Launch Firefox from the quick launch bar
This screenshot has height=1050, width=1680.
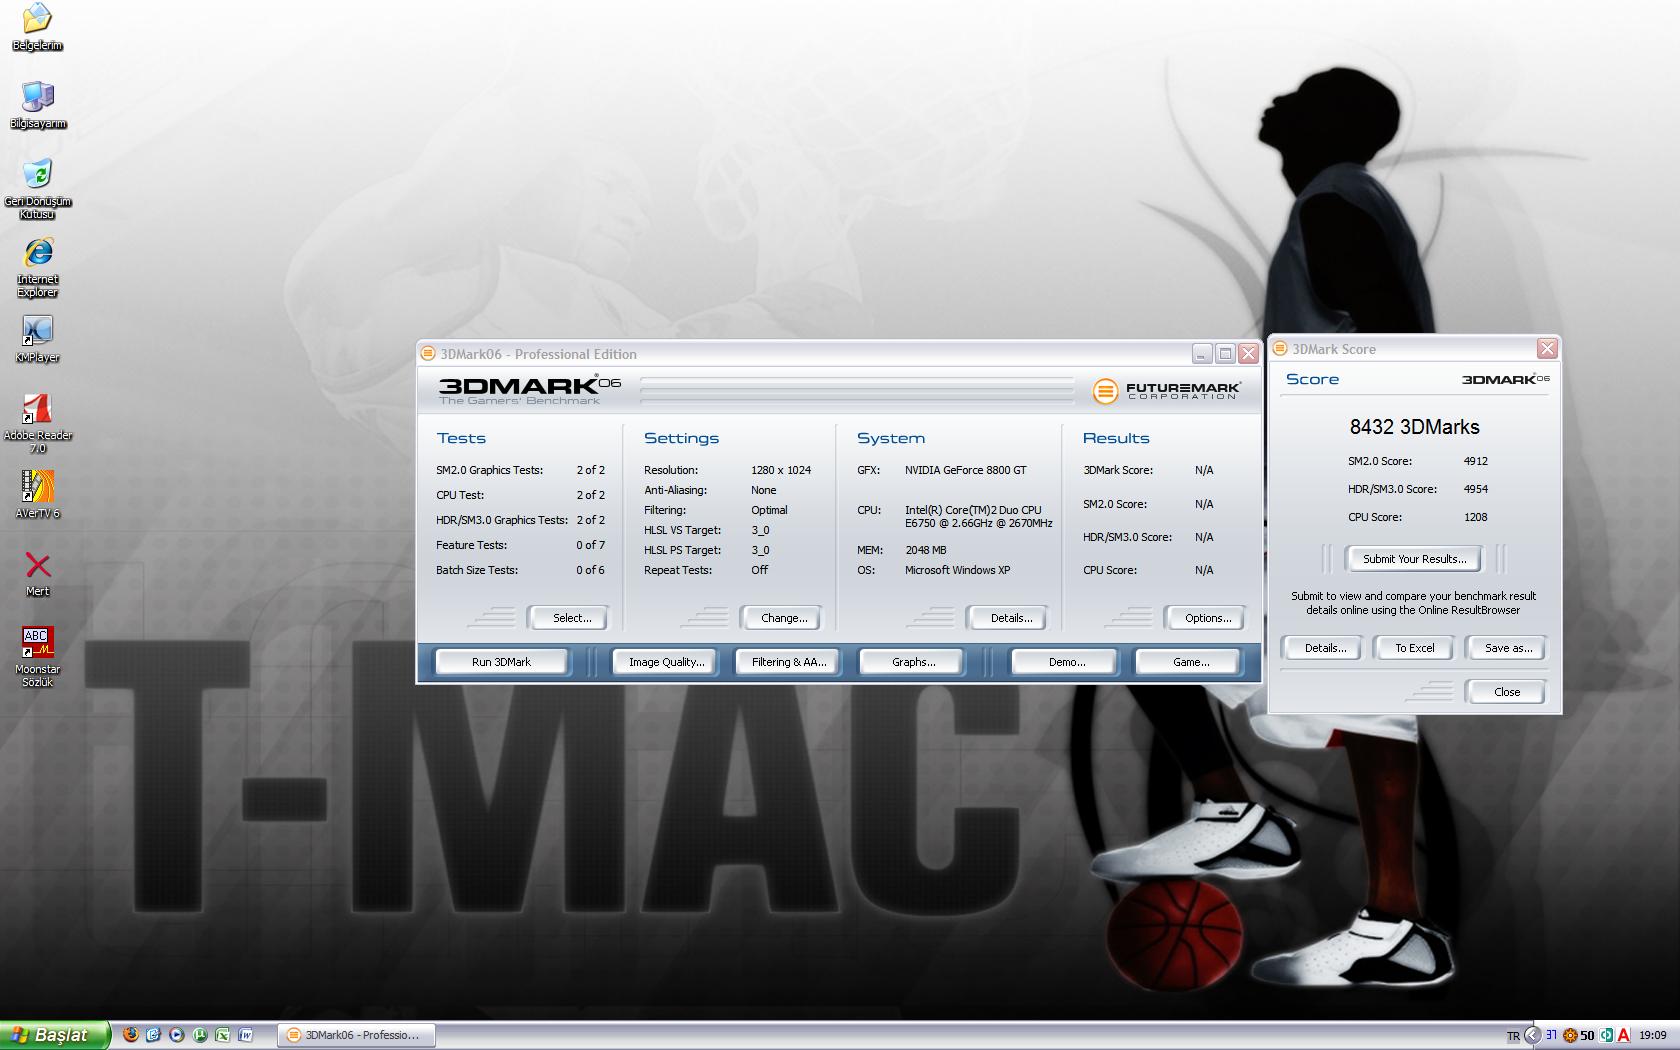coord(130,1035)
